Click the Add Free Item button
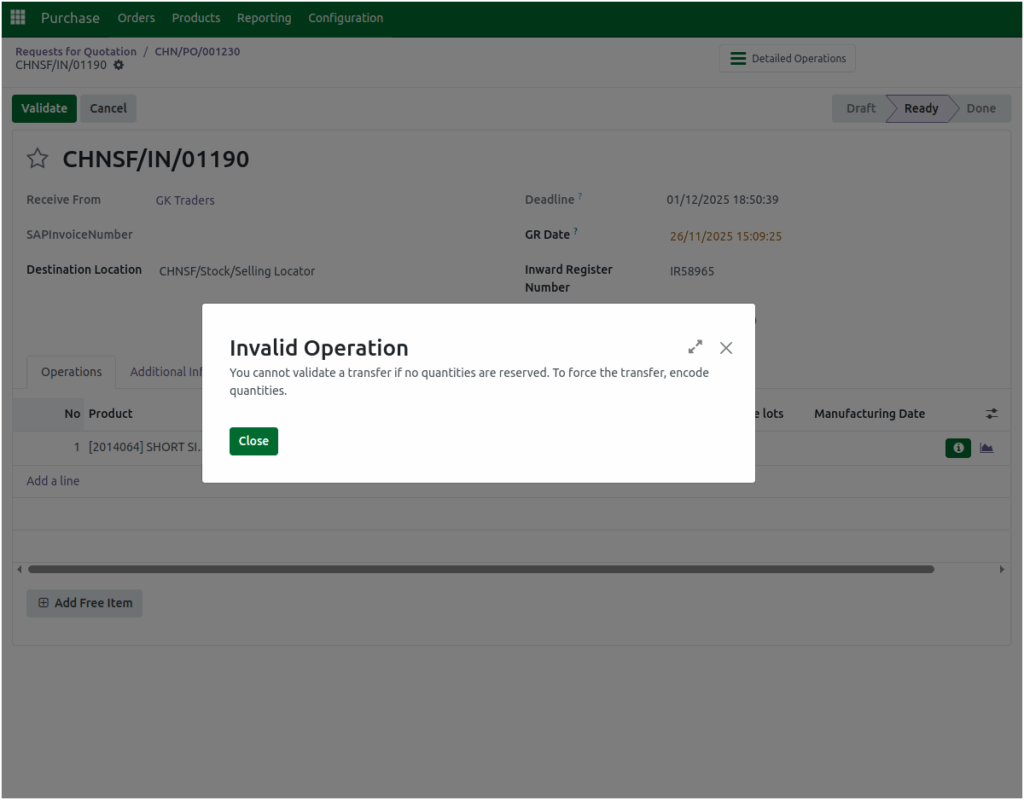This screenshot has height=800, width=1024. [84, 603]
